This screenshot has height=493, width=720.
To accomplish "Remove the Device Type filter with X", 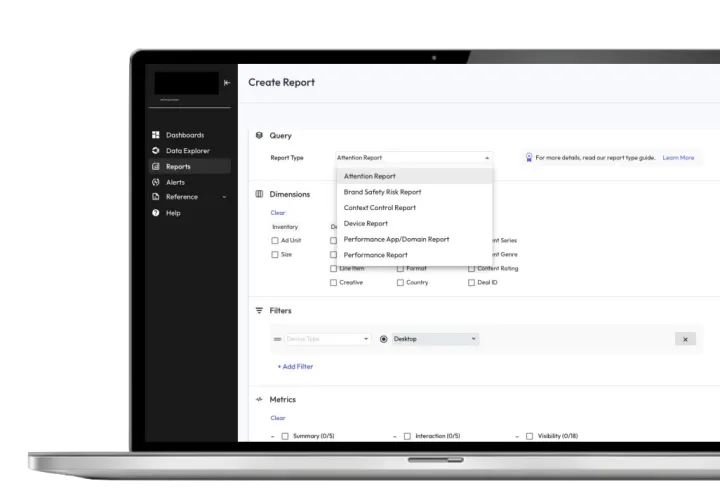I will pyautogui.click(x=685, y=339).
